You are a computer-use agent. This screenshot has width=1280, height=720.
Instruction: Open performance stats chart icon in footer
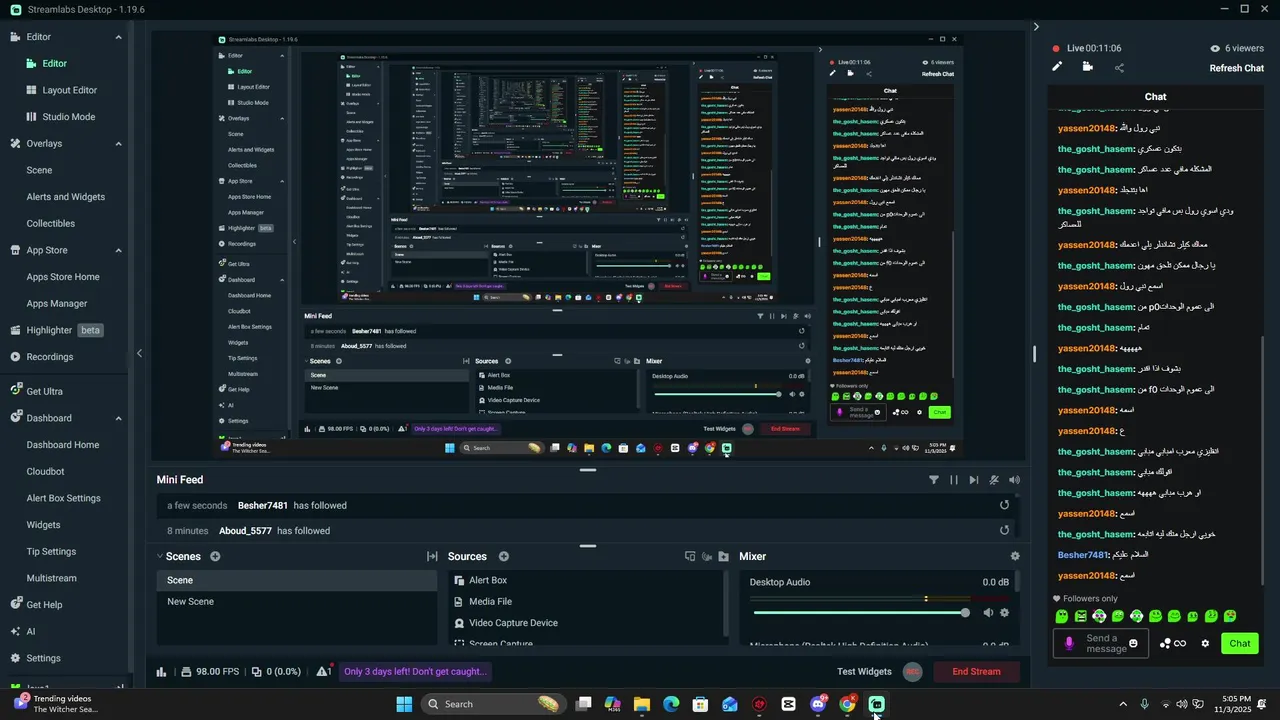161,672
